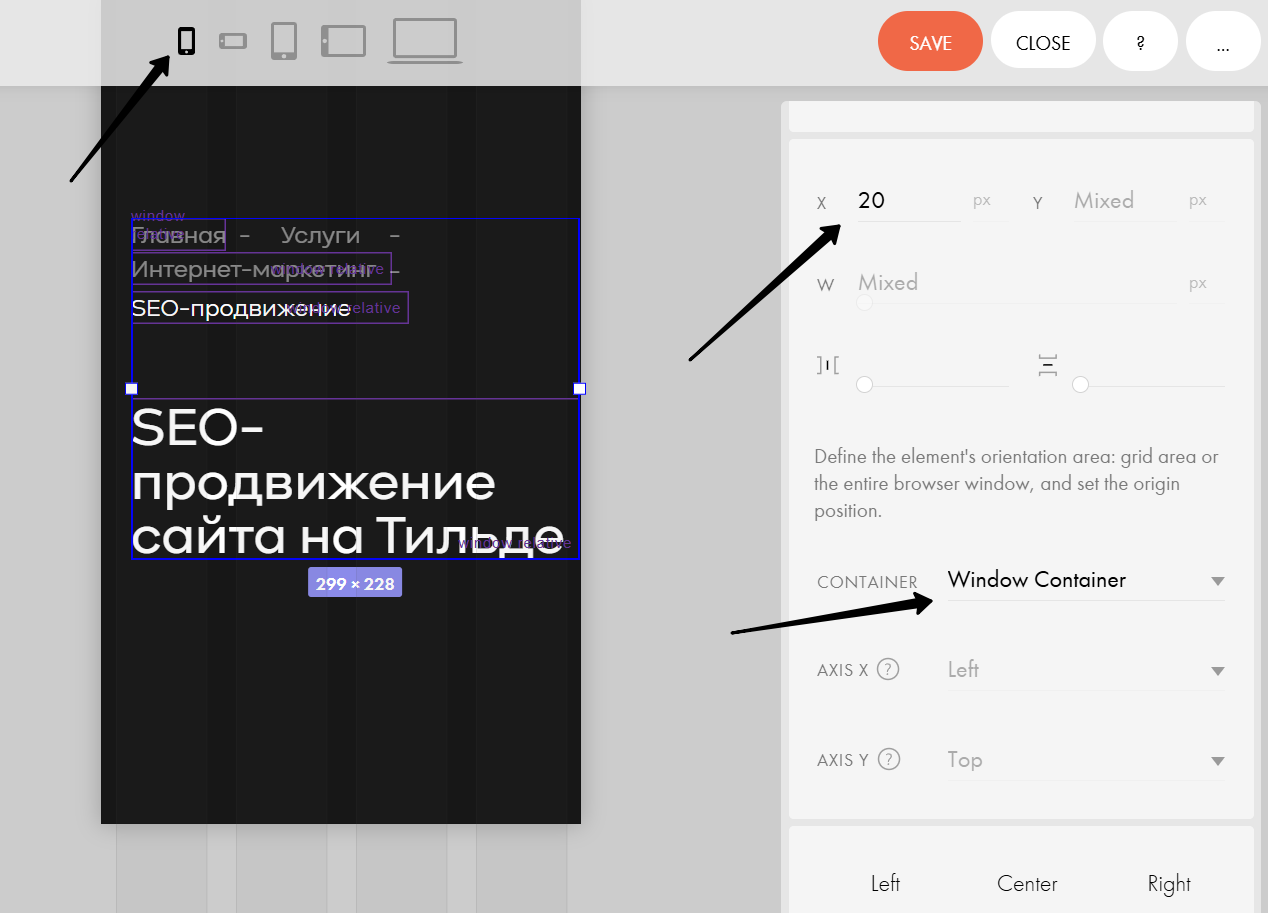
Task: Click the Y unit px selector
Action: coord(1198,200)
